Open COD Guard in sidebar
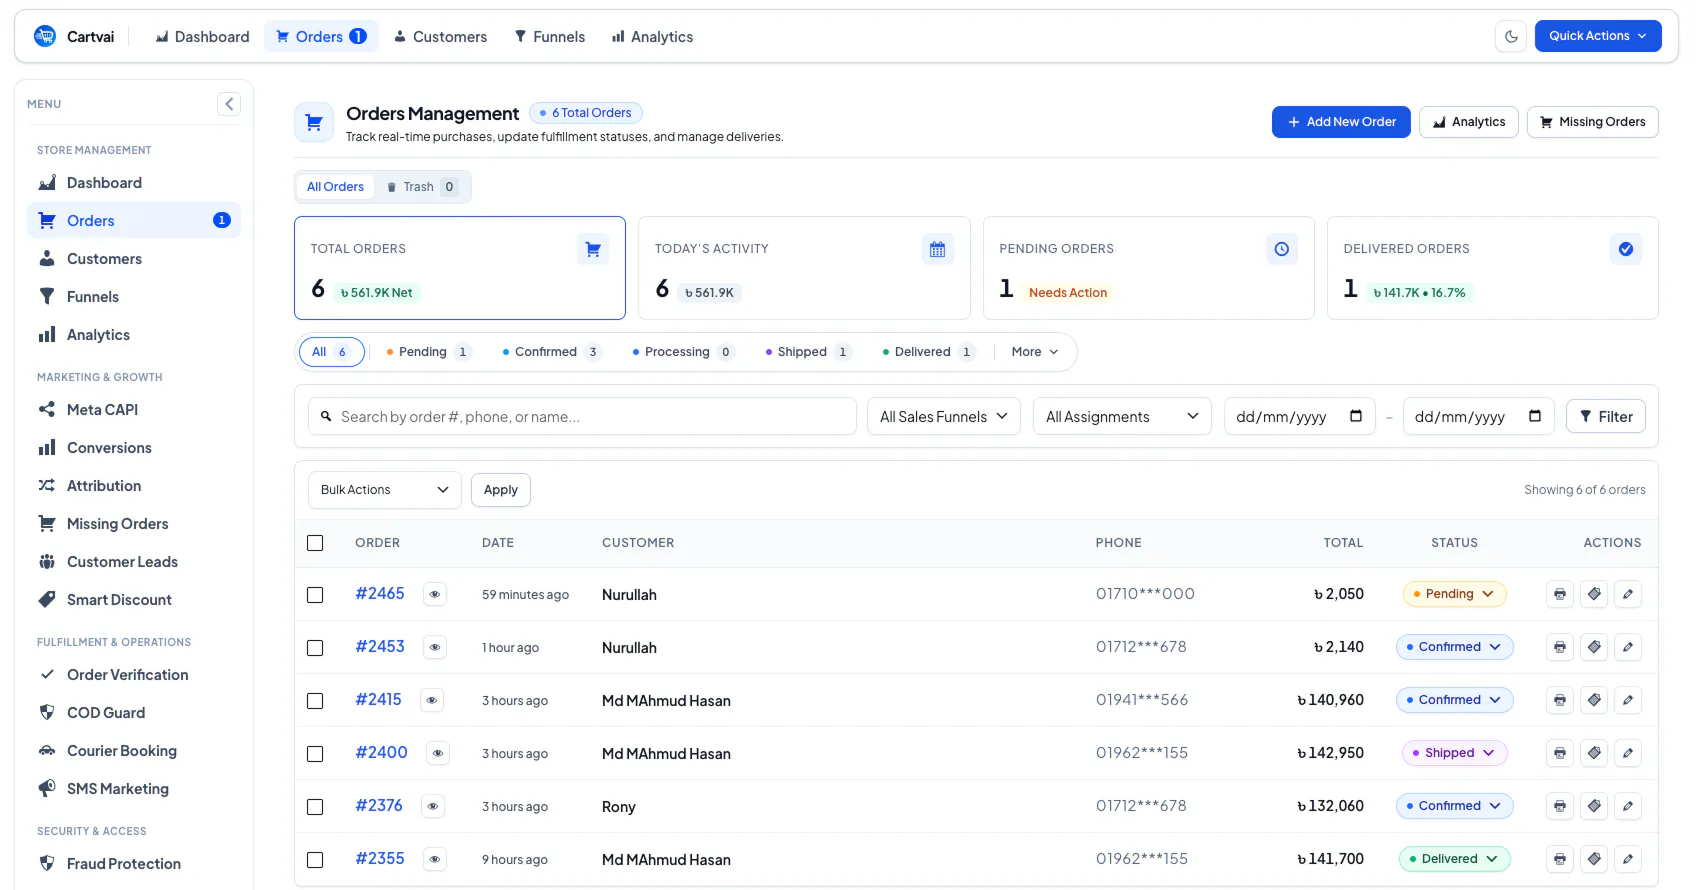This screenshot has width=1696, height=890. point(134,713)
